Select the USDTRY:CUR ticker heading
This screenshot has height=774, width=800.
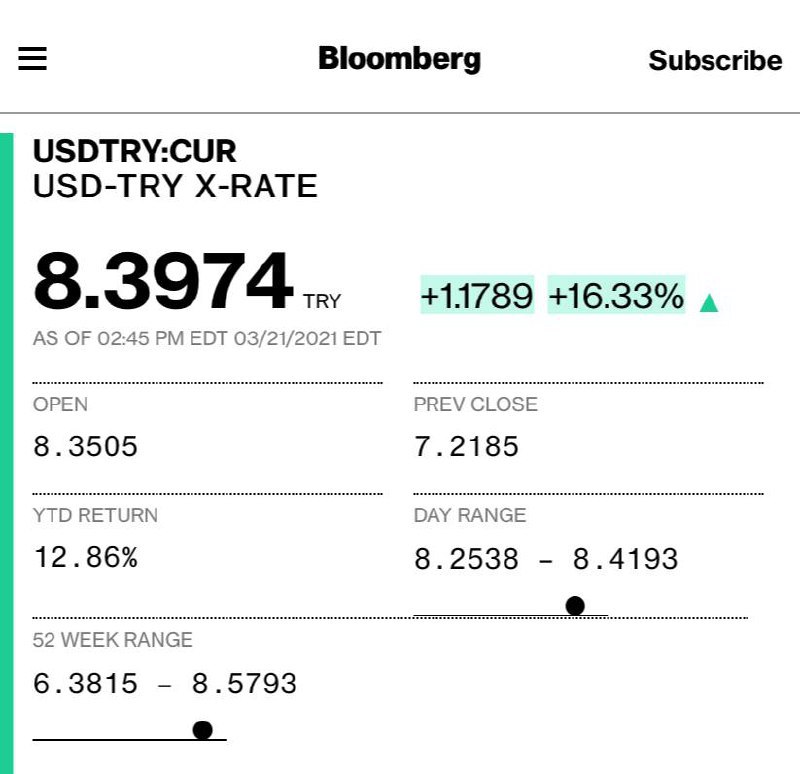(x=135, y=151)
